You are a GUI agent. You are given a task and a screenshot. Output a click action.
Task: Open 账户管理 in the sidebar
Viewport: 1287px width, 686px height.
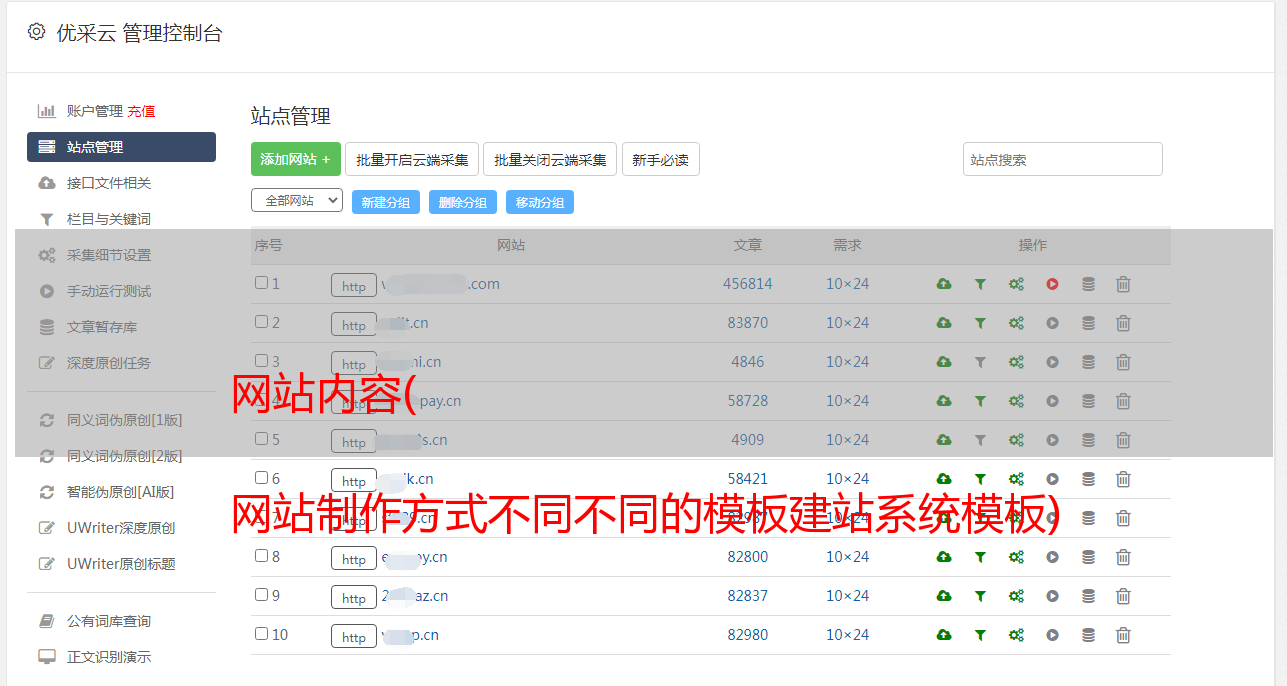[x=95, y=111]
